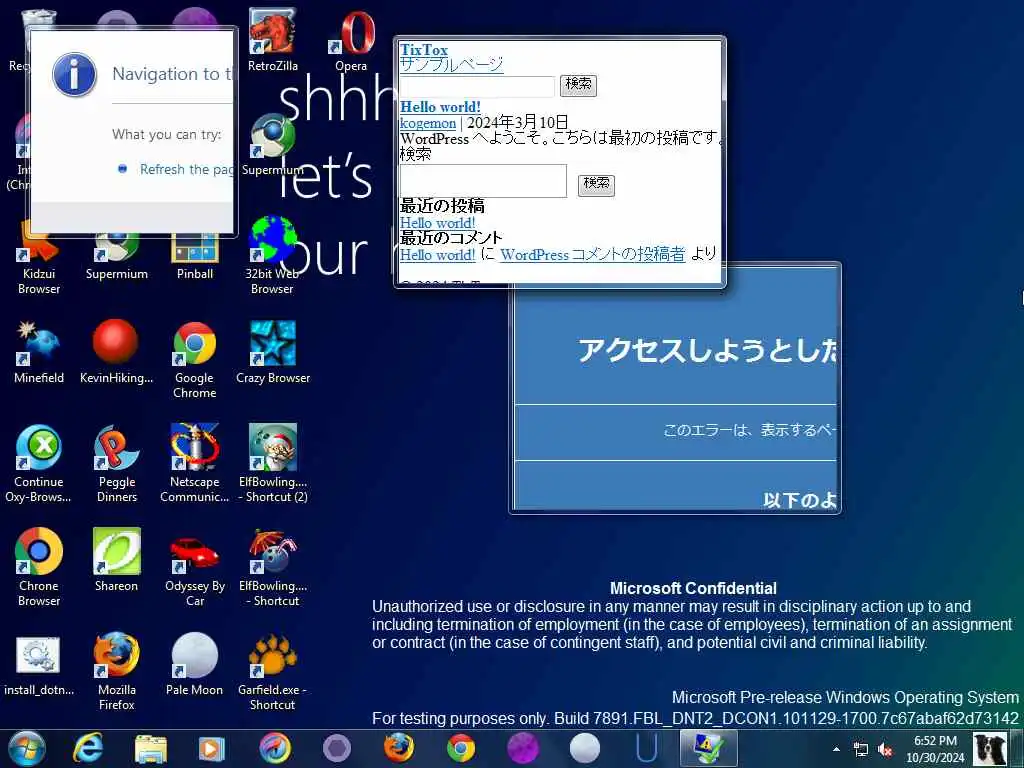This screenshot has width=1024, height=768.
Task: Open the network status tray icon
Action: pos(861,749)
